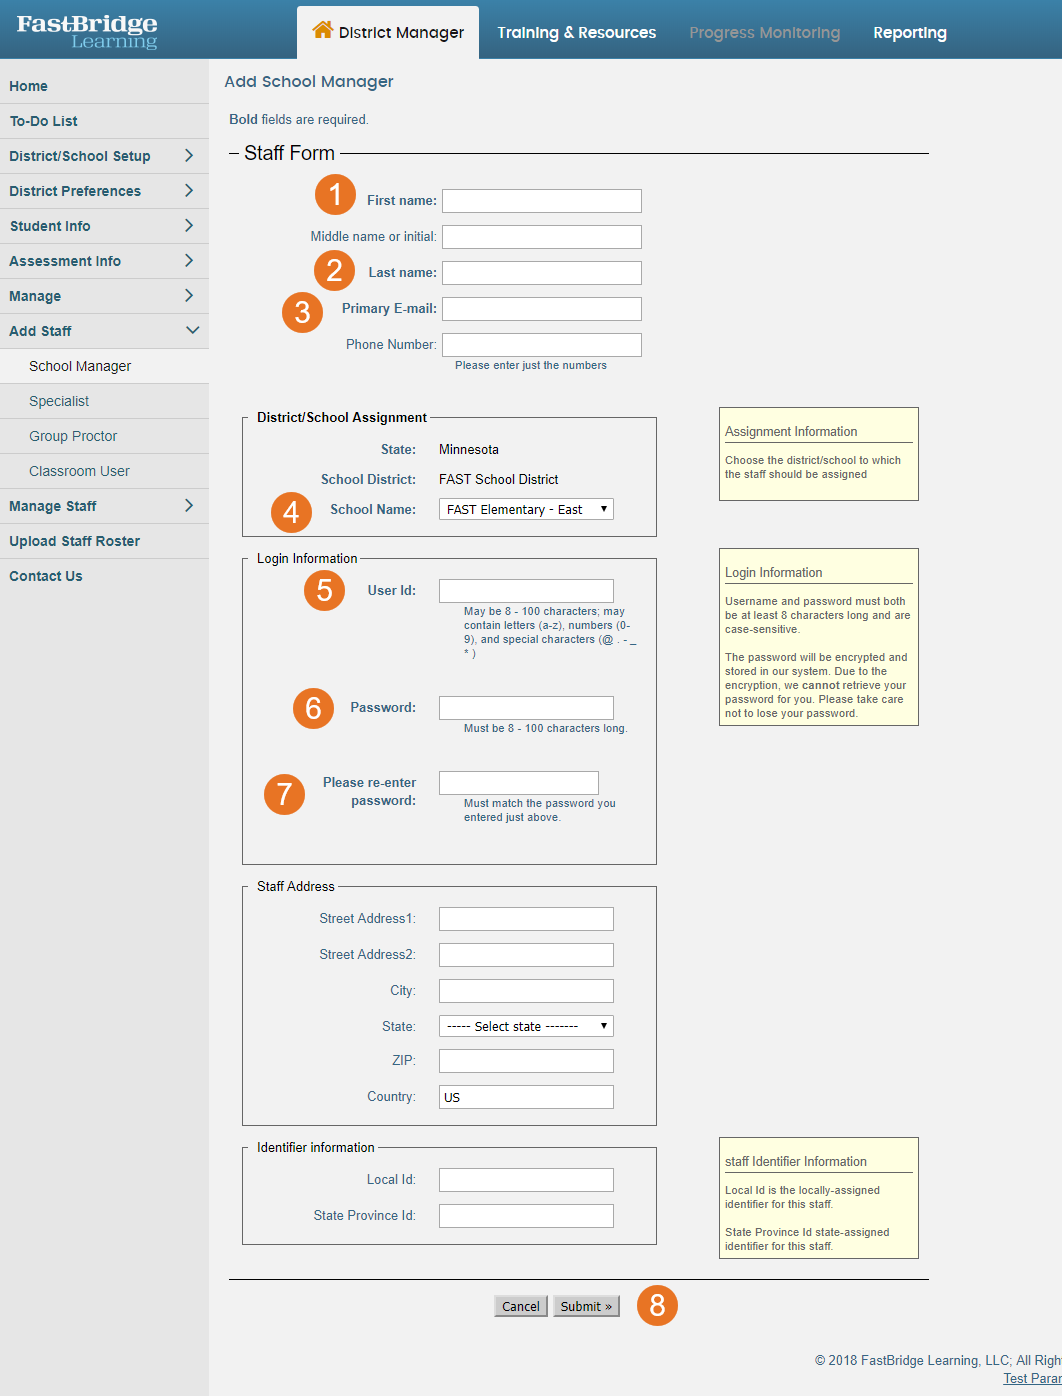Expand District/School Setup chevron
This screenshot has width=1062, height=1396.
(x=189, y=155)
